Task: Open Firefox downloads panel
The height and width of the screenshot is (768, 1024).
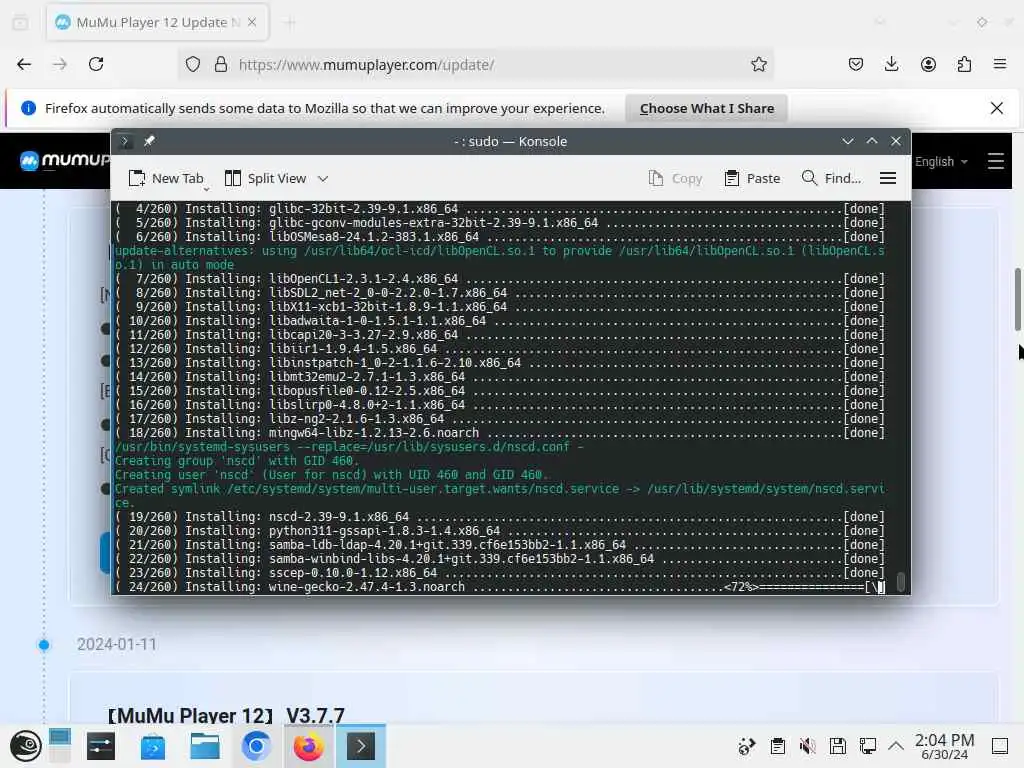Action: click(891, 64)
